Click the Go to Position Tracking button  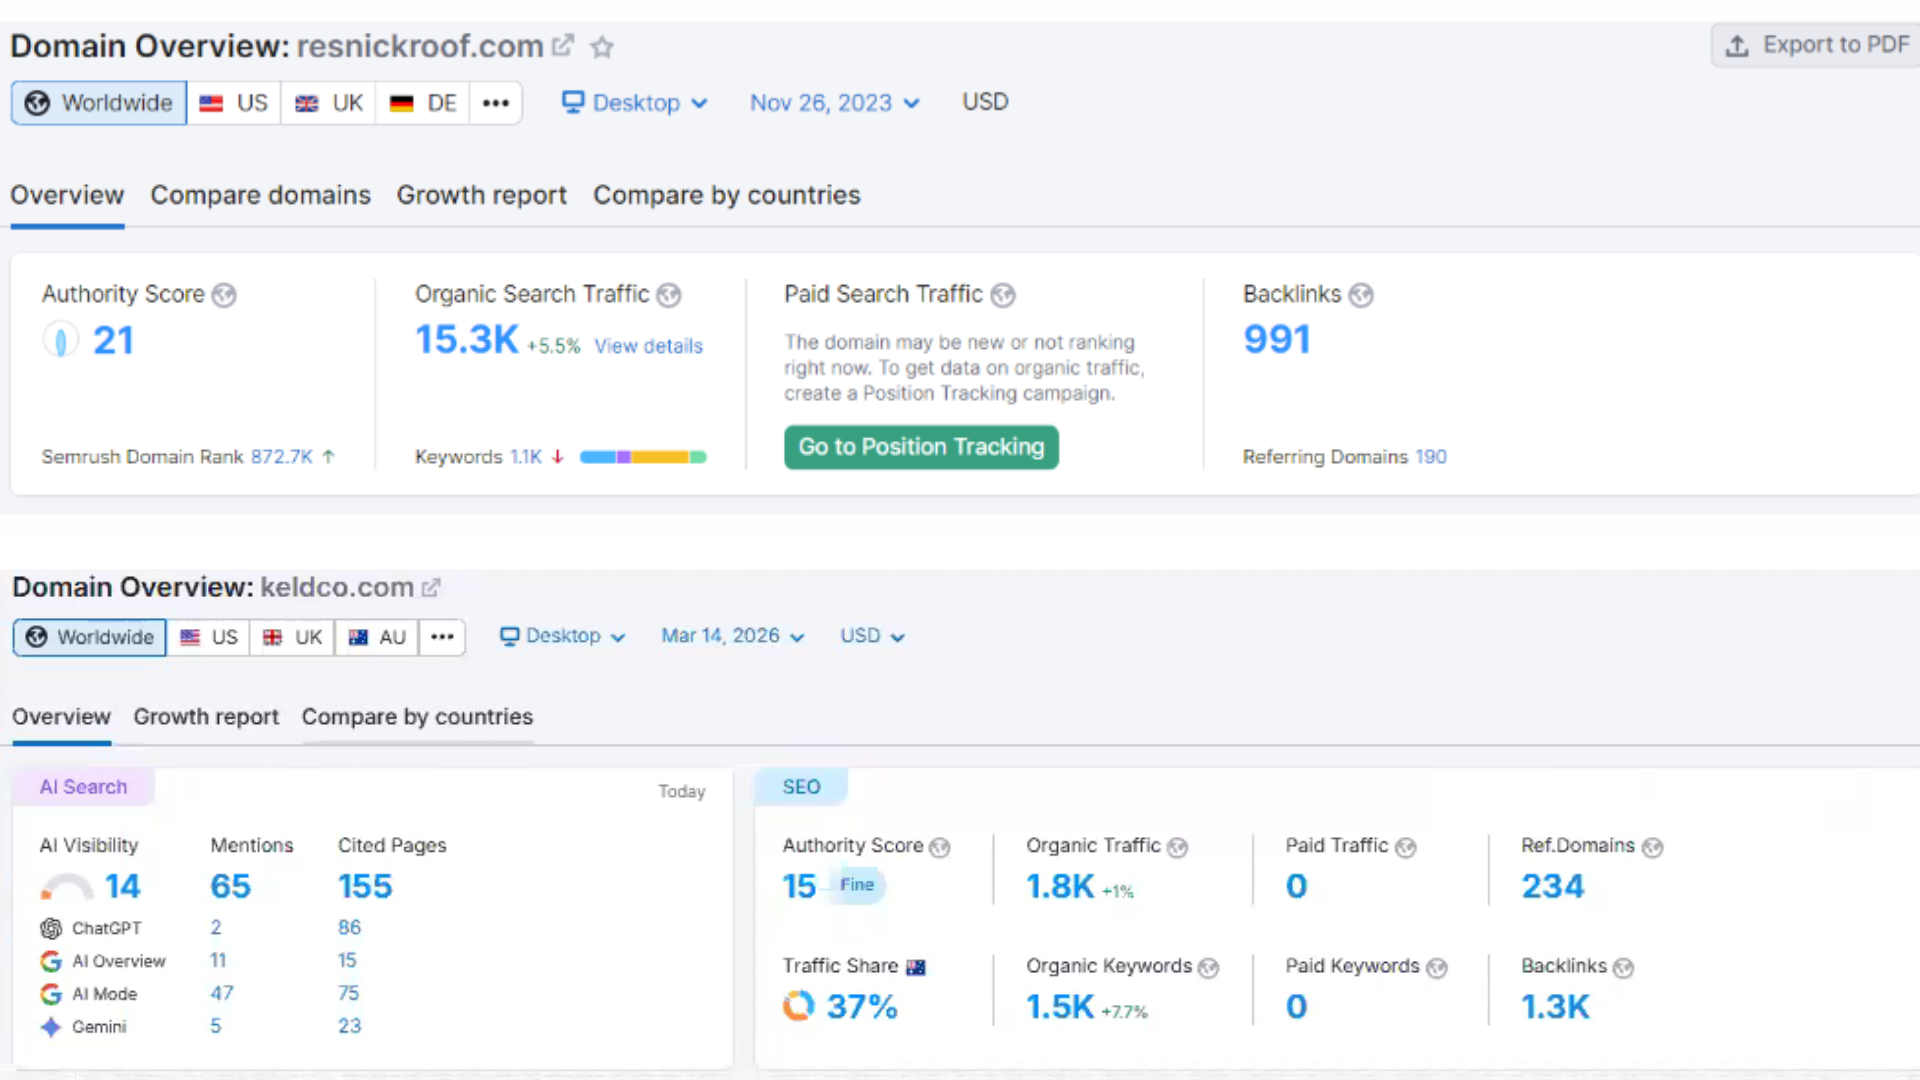pyautogui.click(x=920, y=447)
